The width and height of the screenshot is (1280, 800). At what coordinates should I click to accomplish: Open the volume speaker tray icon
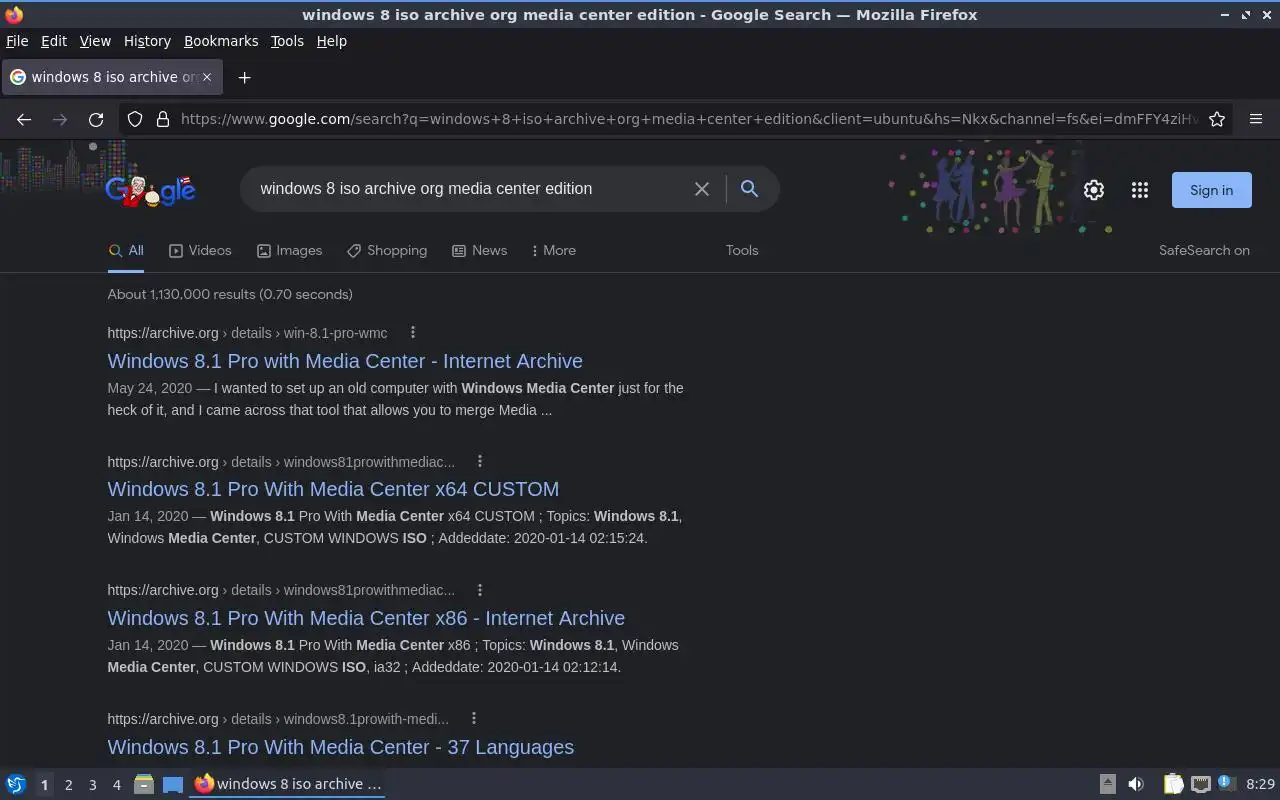[x=1136, y=784]
